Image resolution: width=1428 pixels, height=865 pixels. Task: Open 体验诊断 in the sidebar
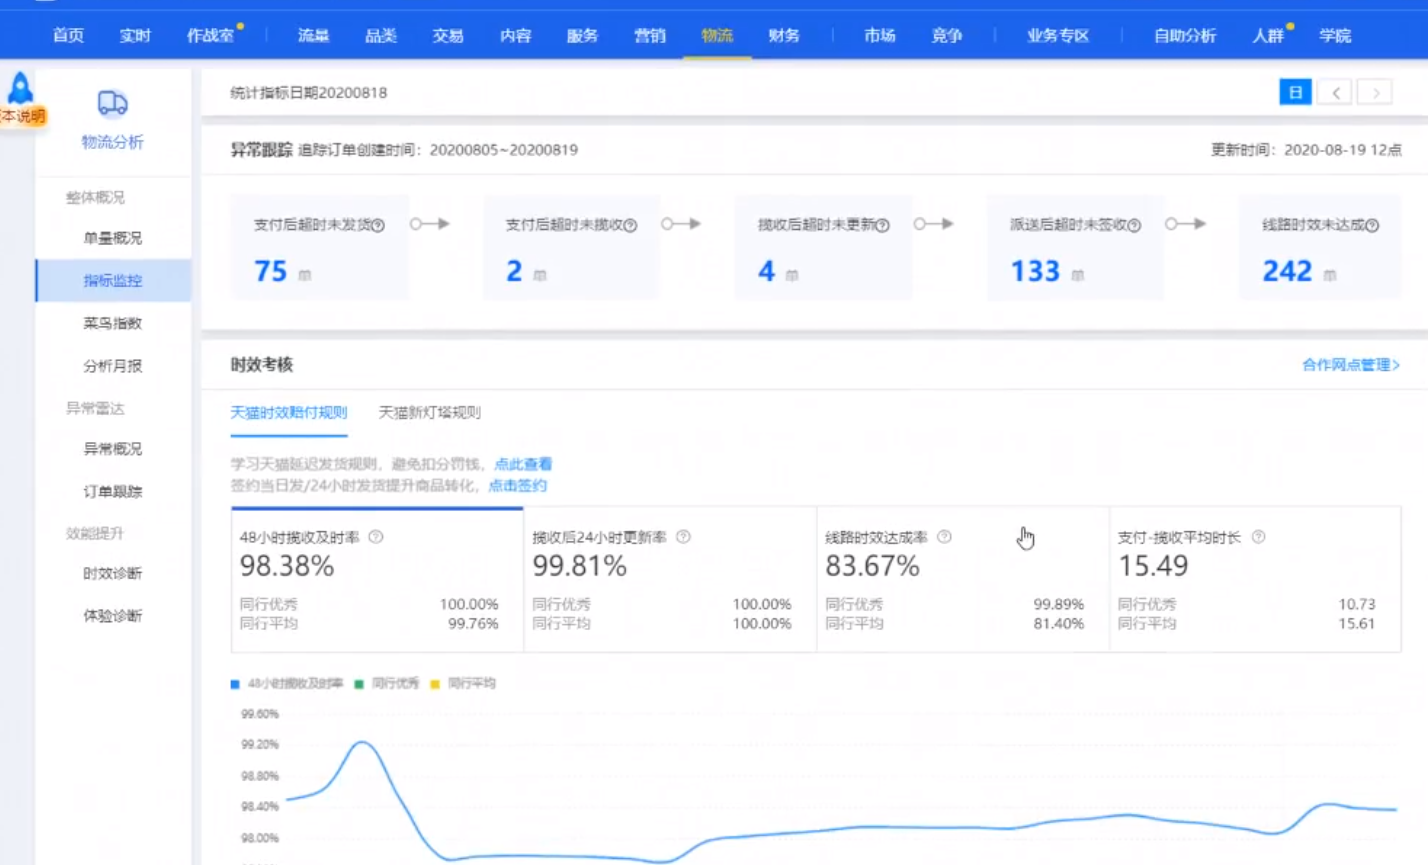[x=113, y=615]
